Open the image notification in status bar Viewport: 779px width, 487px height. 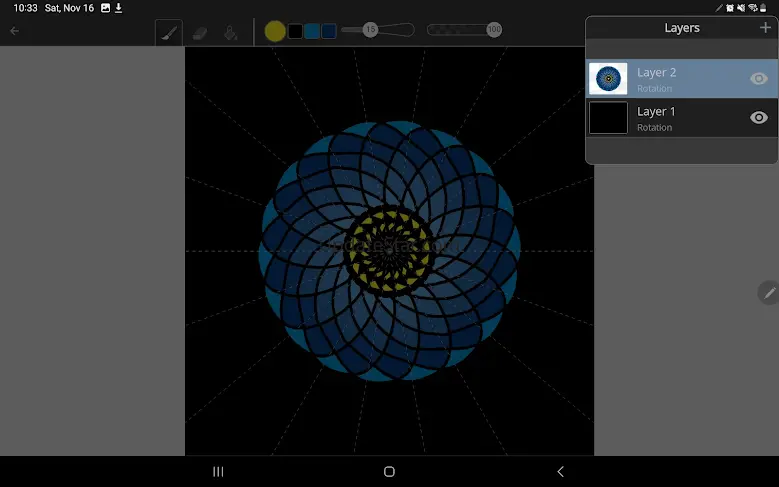[x=105, y=8]
